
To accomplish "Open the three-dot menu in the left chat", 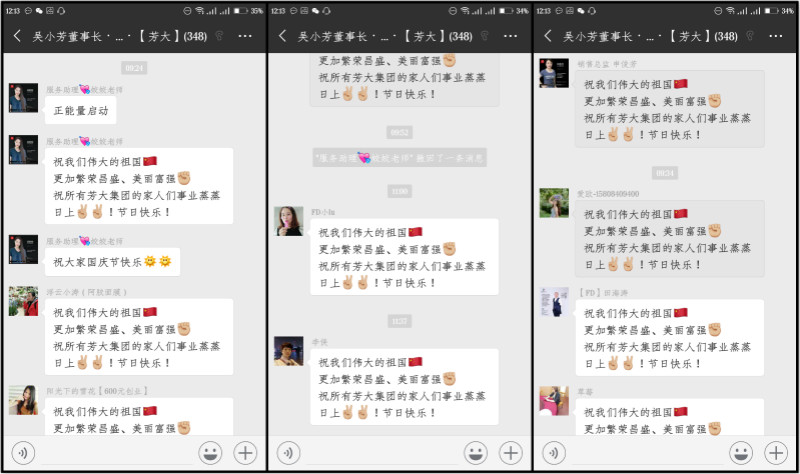I will [x=245, y=35].
